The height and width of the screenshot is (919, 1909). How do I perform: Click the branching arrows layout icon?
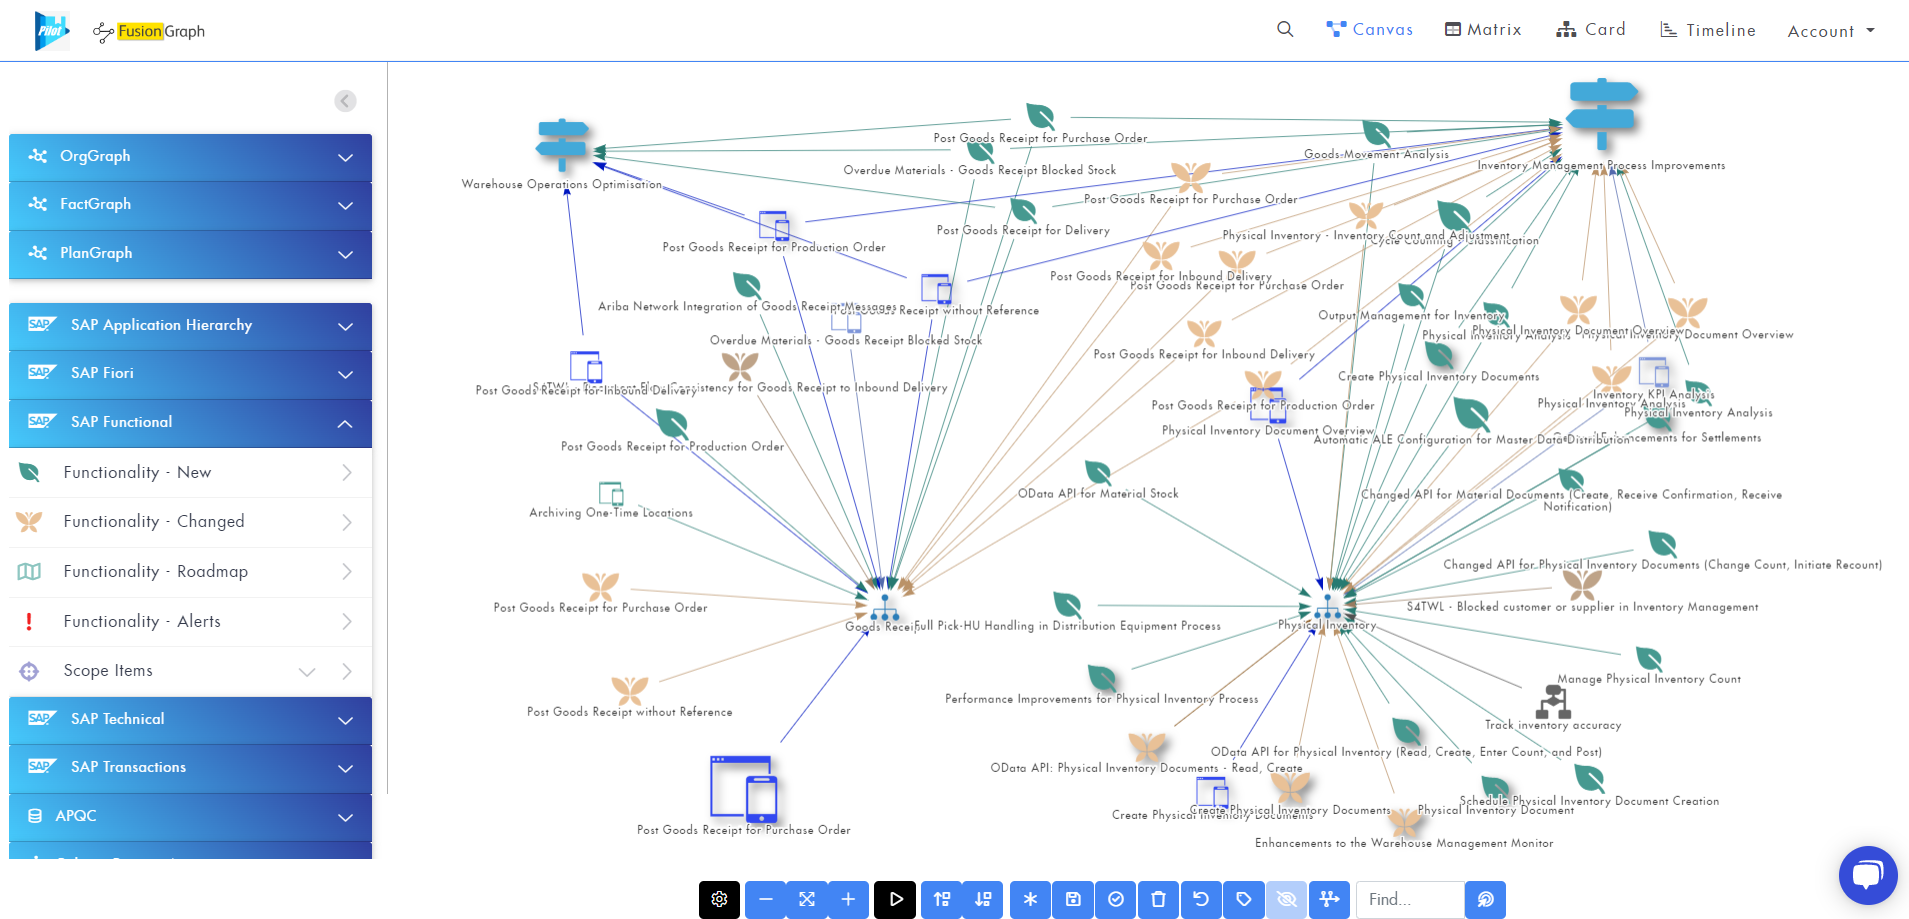pyautogui.click(x=1329, y=899)
